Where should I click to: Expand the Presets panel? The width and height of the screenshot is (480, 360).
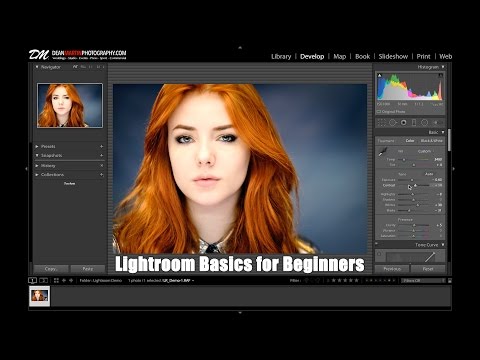[37, 146]
